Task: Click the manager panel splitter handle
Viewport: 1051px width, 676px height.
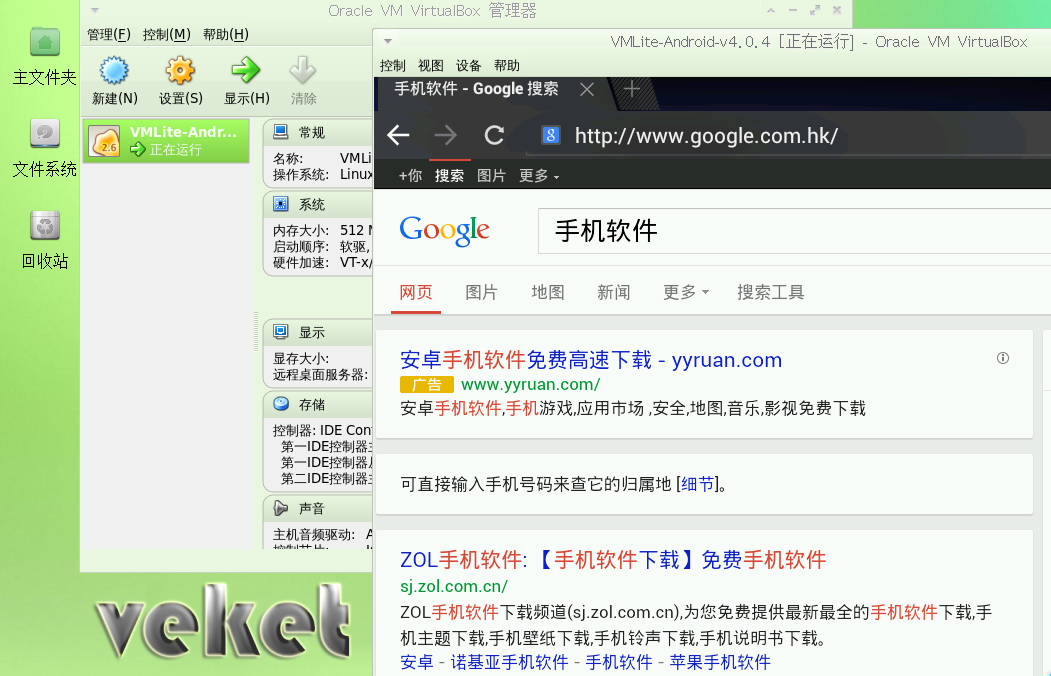Action: (x=256, y=332)
